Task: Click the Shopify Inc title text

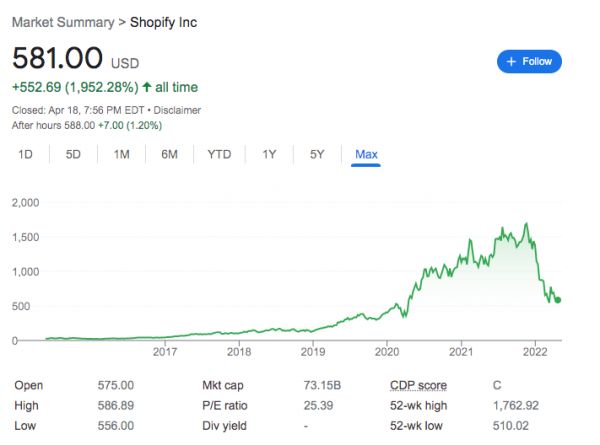Action: 165,22
